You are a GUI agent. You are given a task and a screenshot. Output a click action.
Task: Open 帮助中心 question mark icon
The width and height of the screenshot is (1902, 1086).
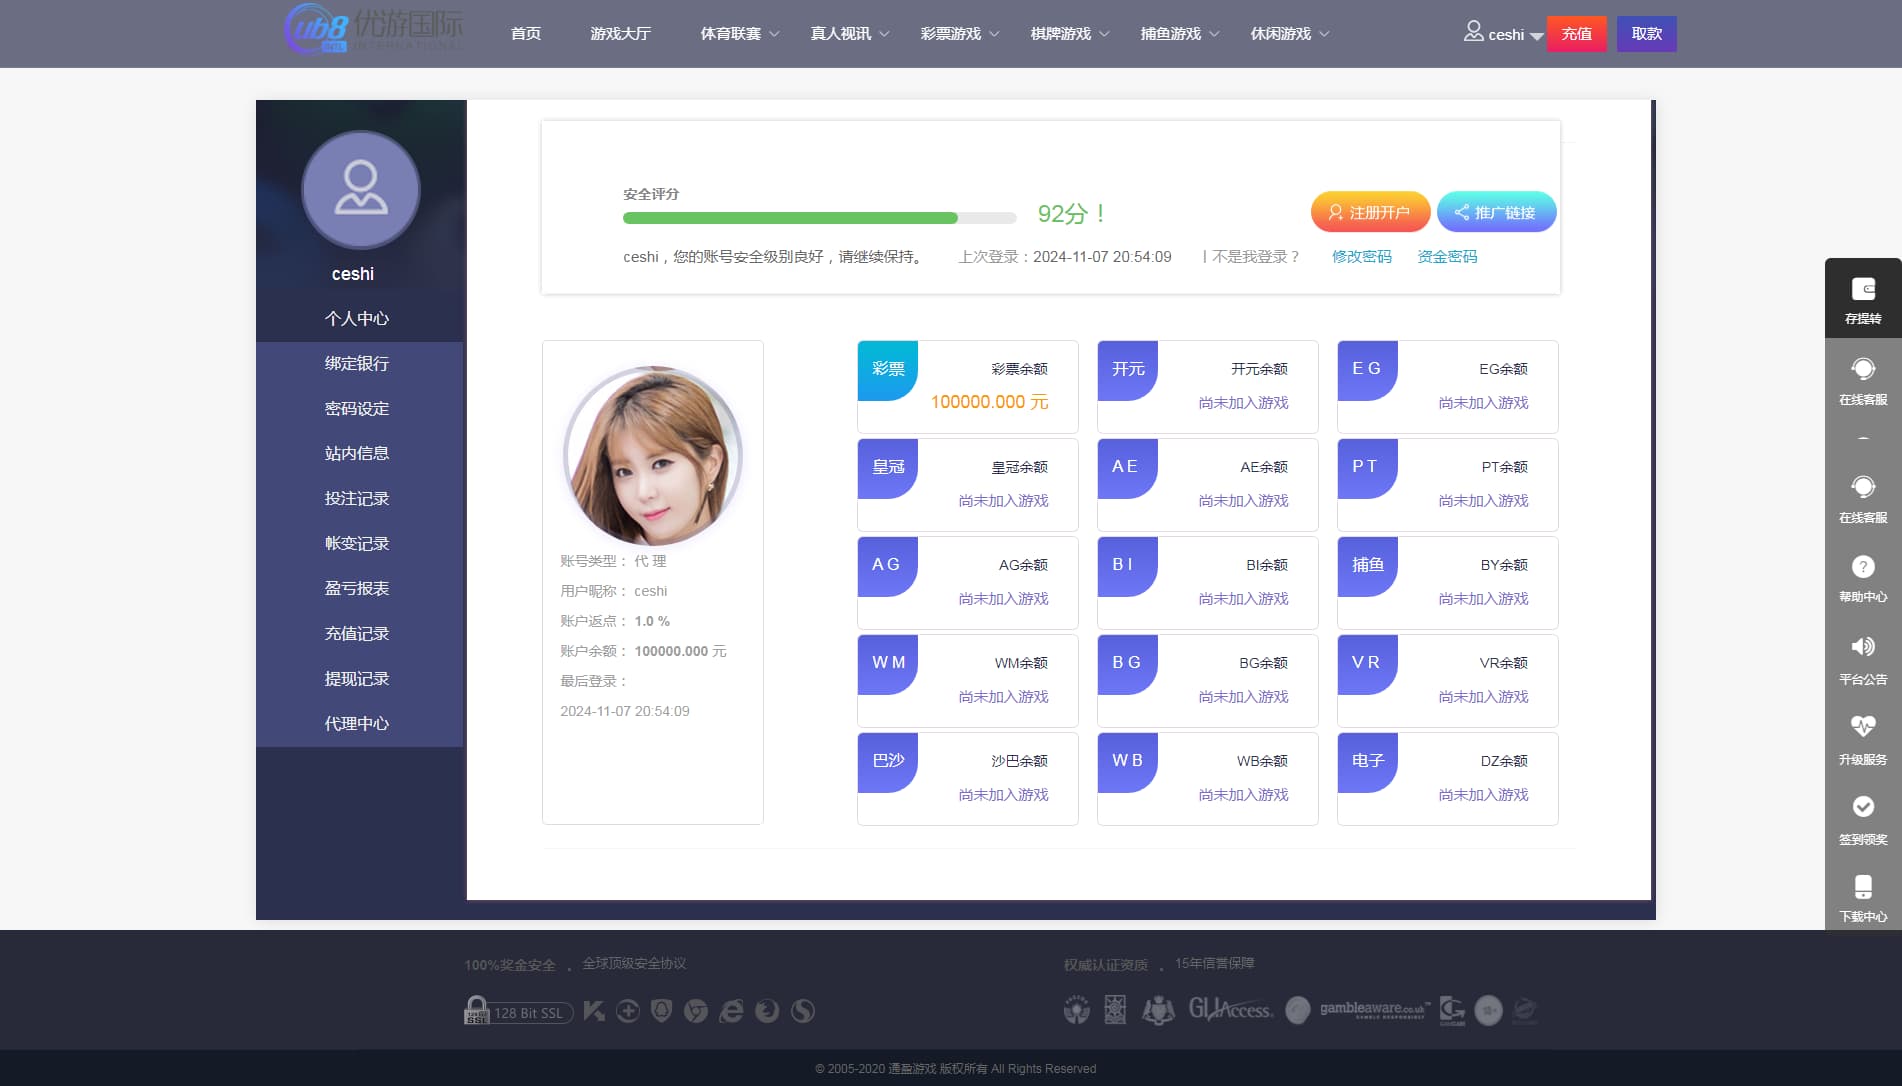coord(1862,567)
